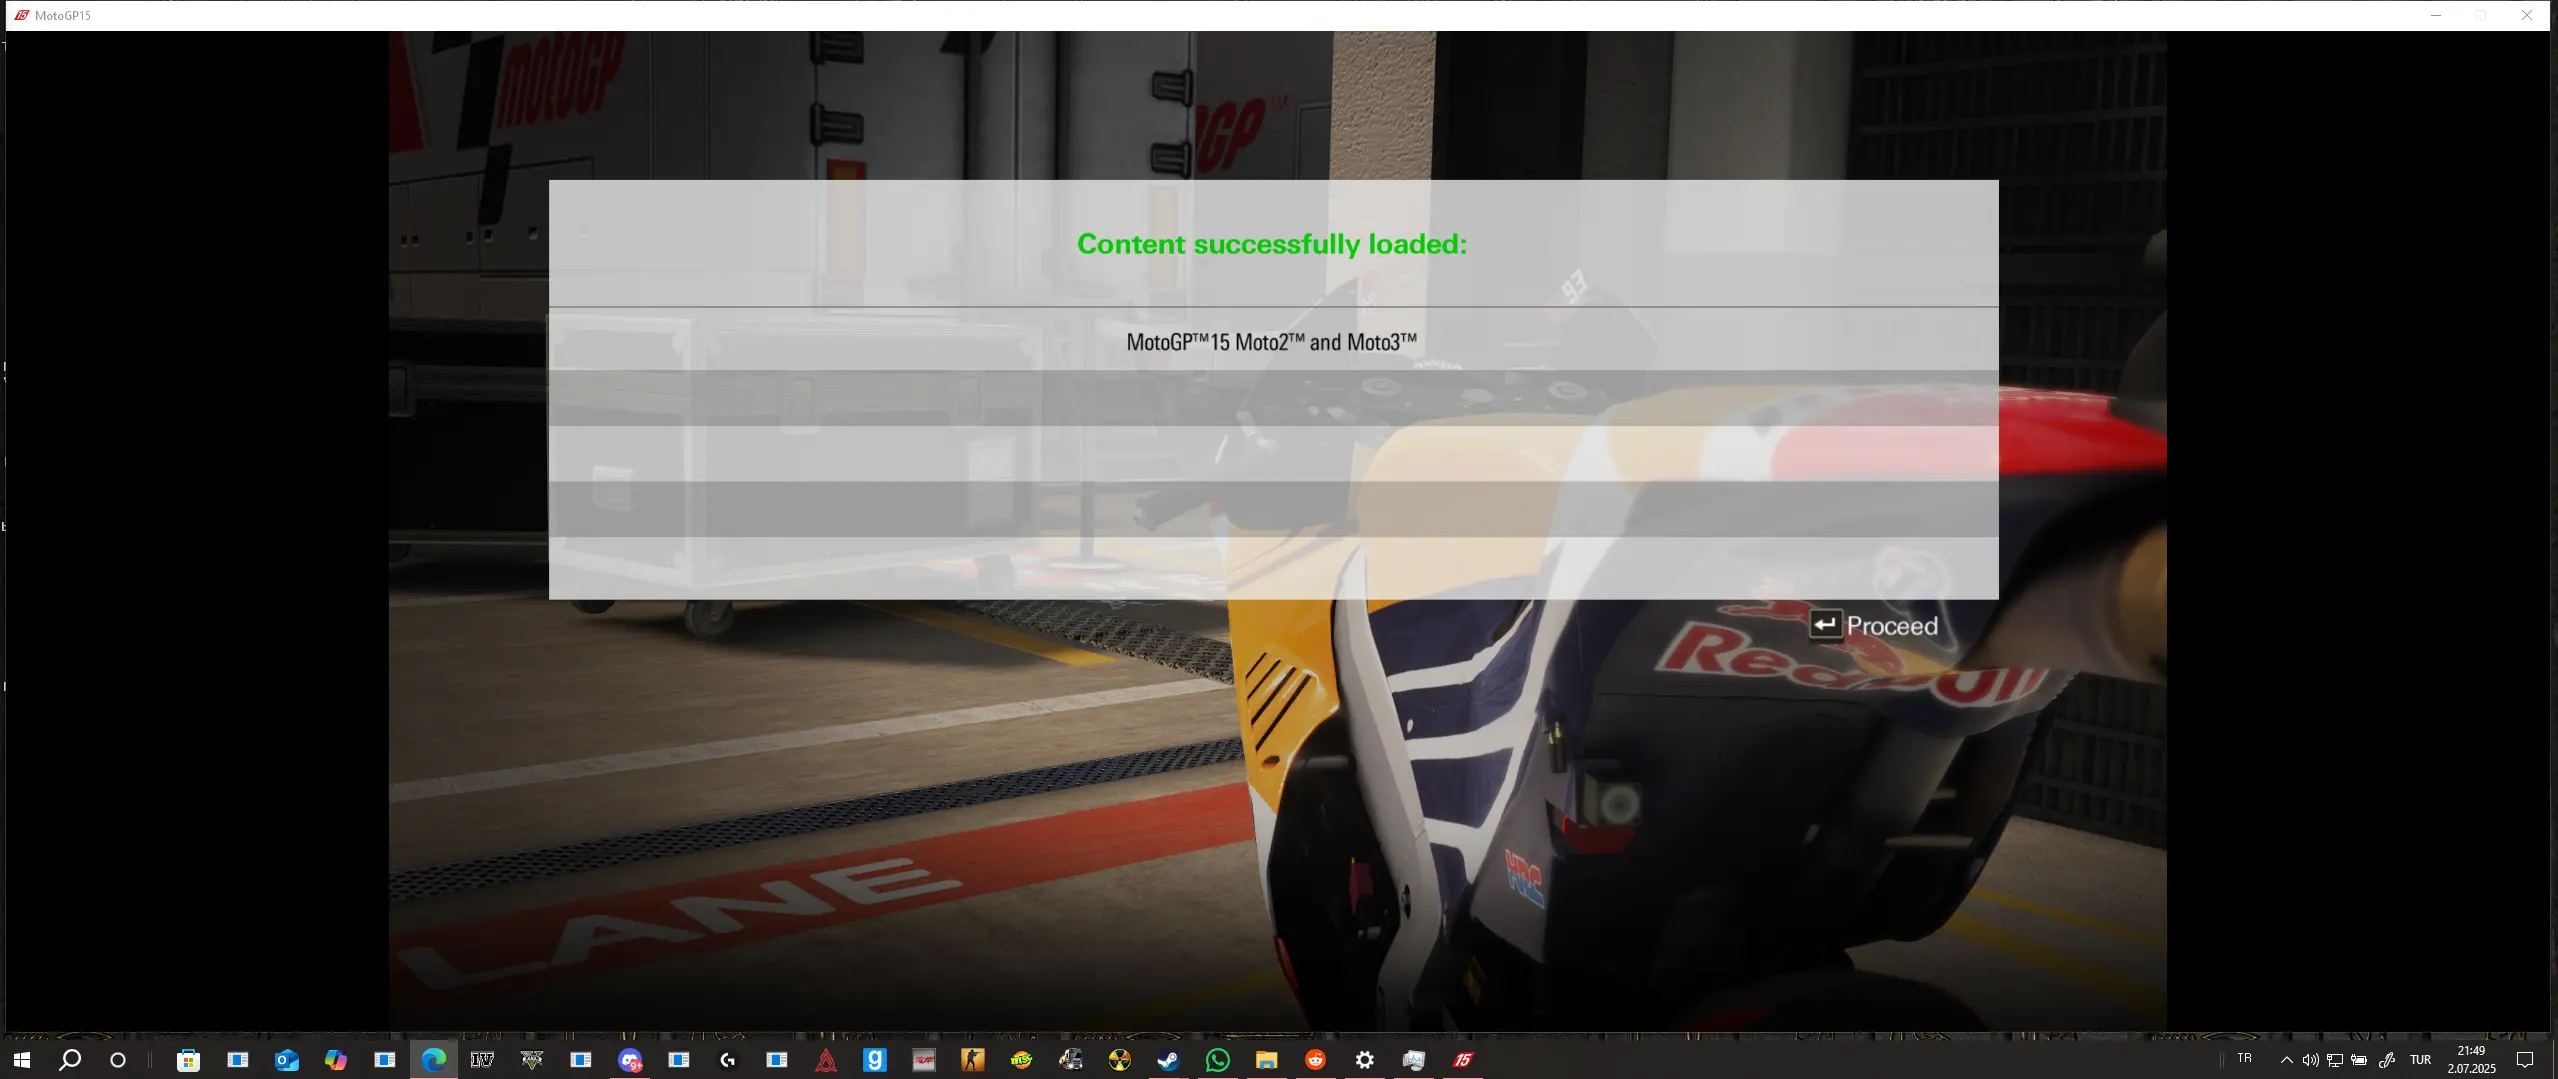Open File Explorer from the taskbar

click(x=1267, y=1060)
